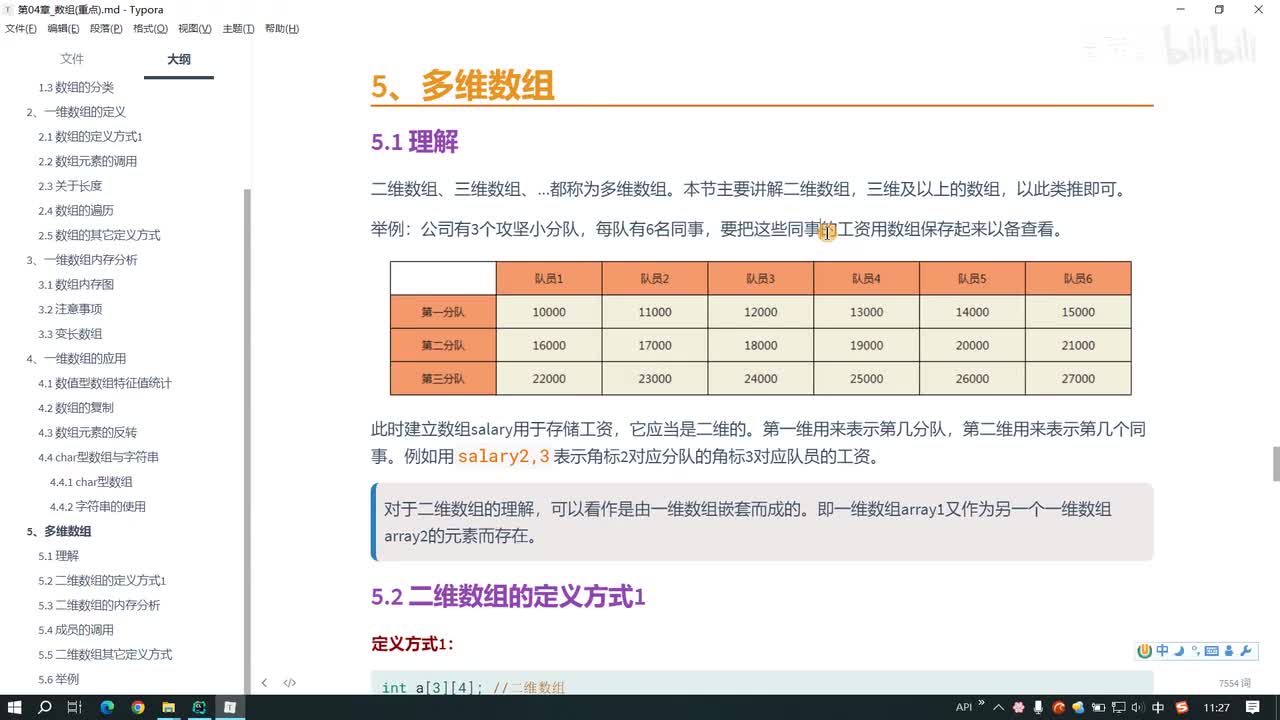Click the word count 7554 词
The image size is (1280, 720).
pyautogui.click(x=1235, y=683)
